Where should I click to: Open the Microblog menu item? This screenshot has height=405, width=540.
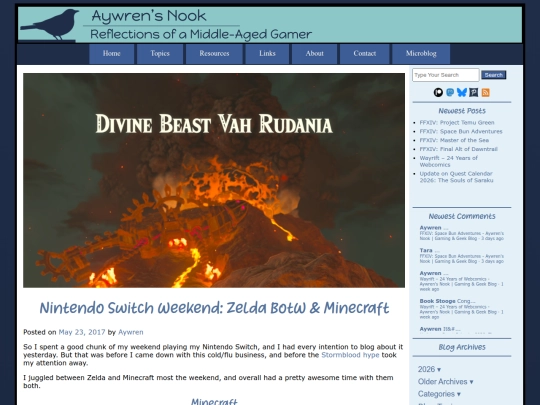click(421, 54)
